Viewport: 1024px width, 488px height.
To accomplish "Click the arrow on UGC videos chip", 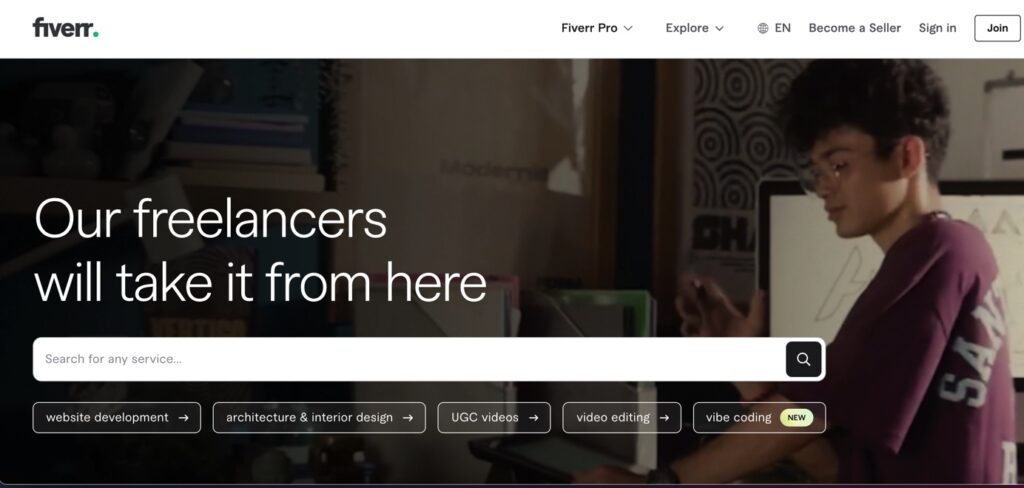I will [533, 417].
